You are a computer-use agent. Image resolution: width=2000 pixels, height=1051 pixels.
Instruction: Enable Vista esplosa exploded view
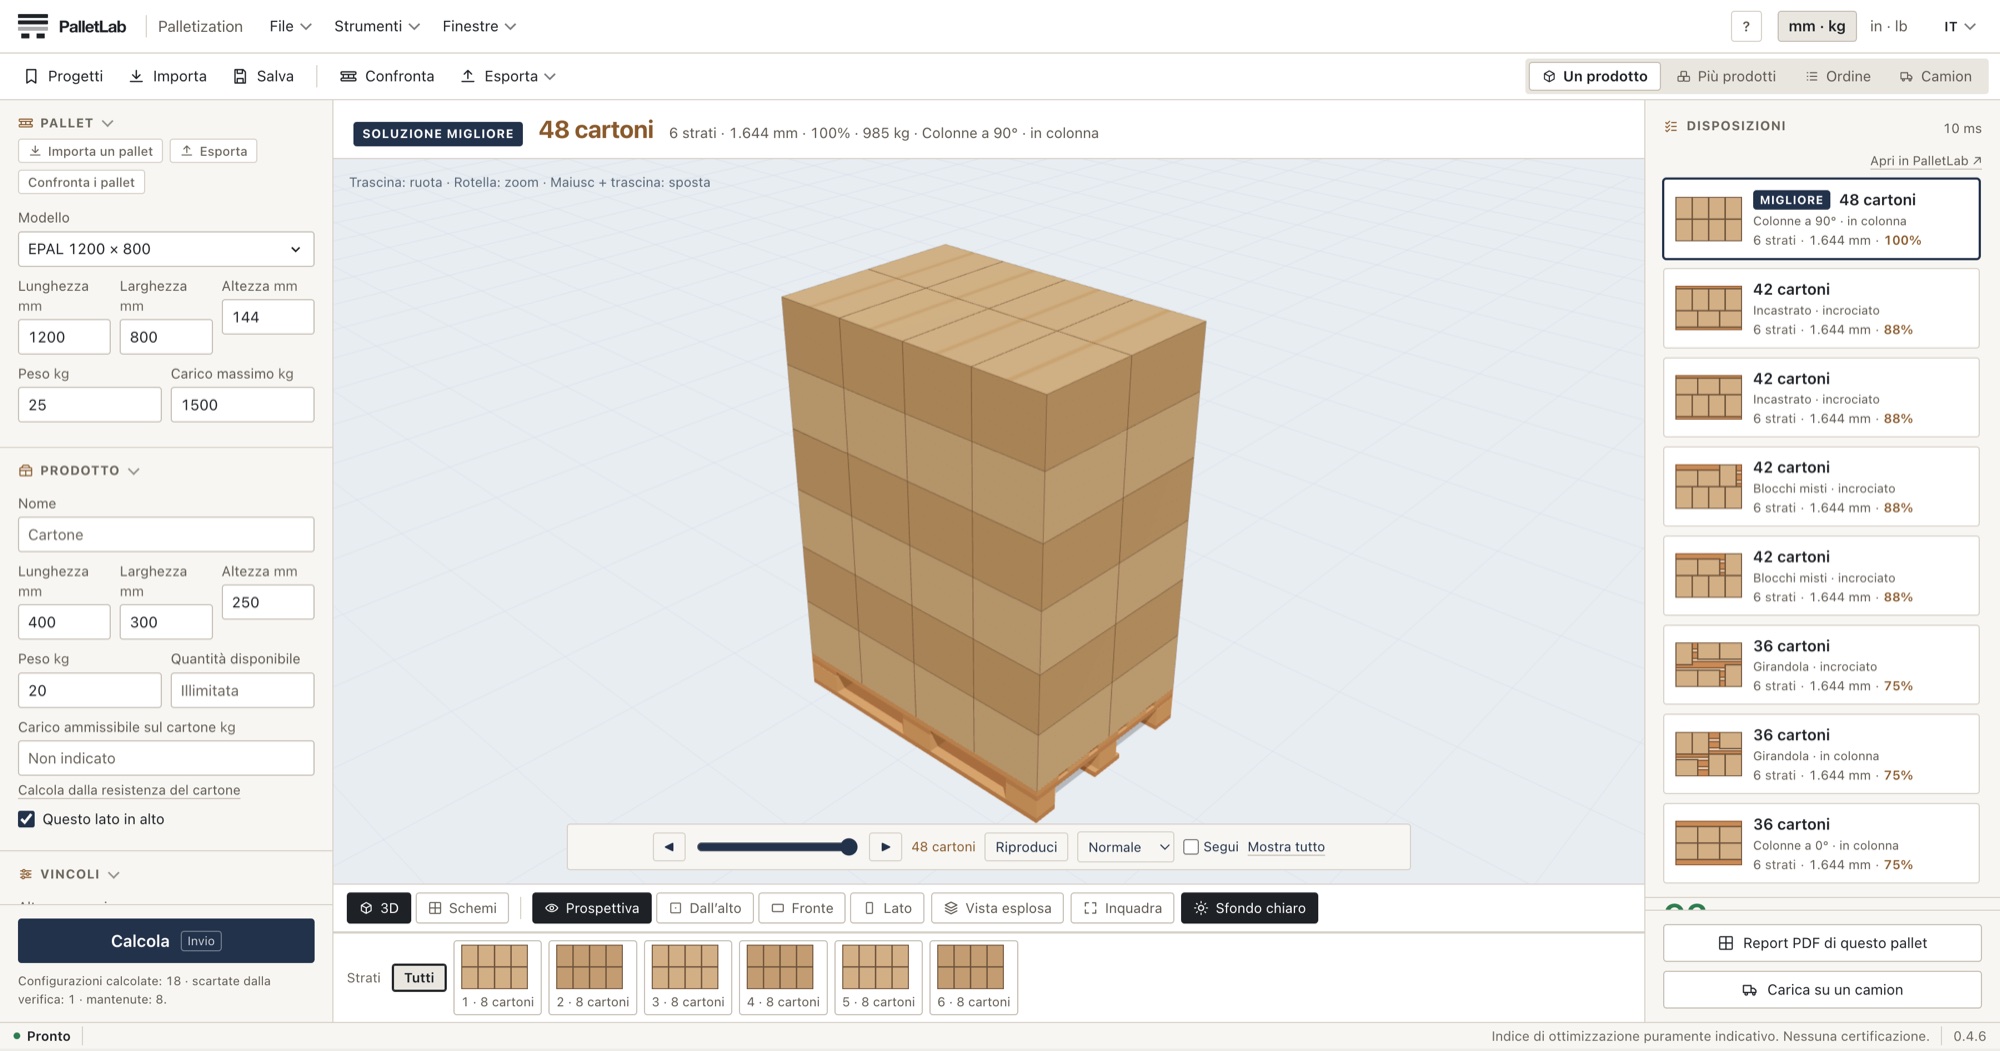998,908
